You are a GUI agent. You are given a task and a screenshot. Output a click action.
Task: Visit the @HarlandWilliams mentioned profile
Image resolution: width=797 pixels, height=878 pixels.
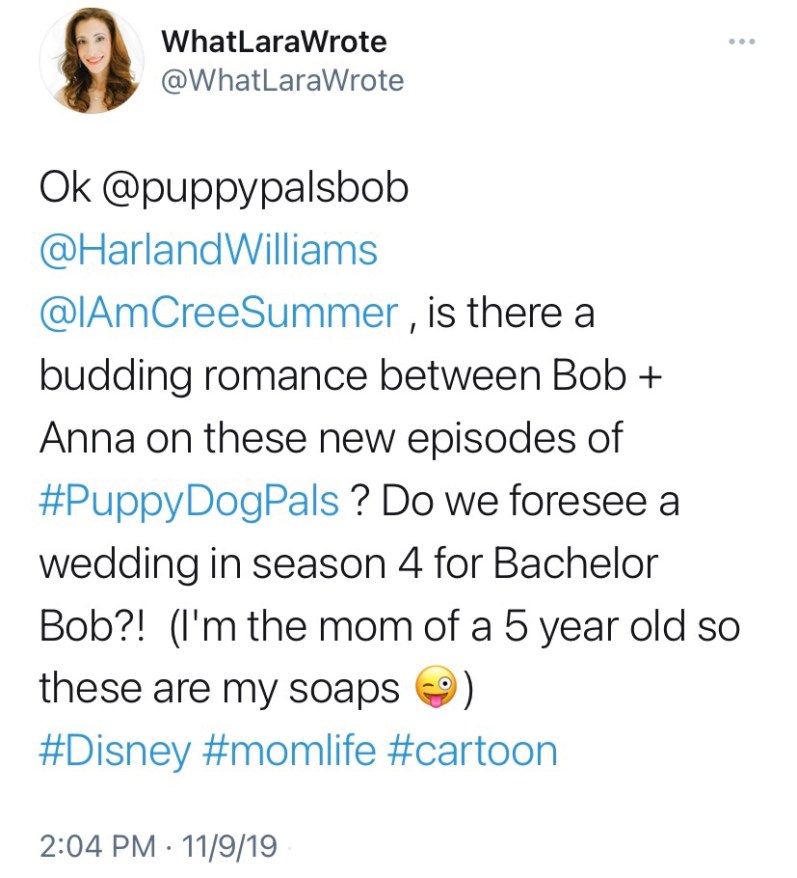208,251
